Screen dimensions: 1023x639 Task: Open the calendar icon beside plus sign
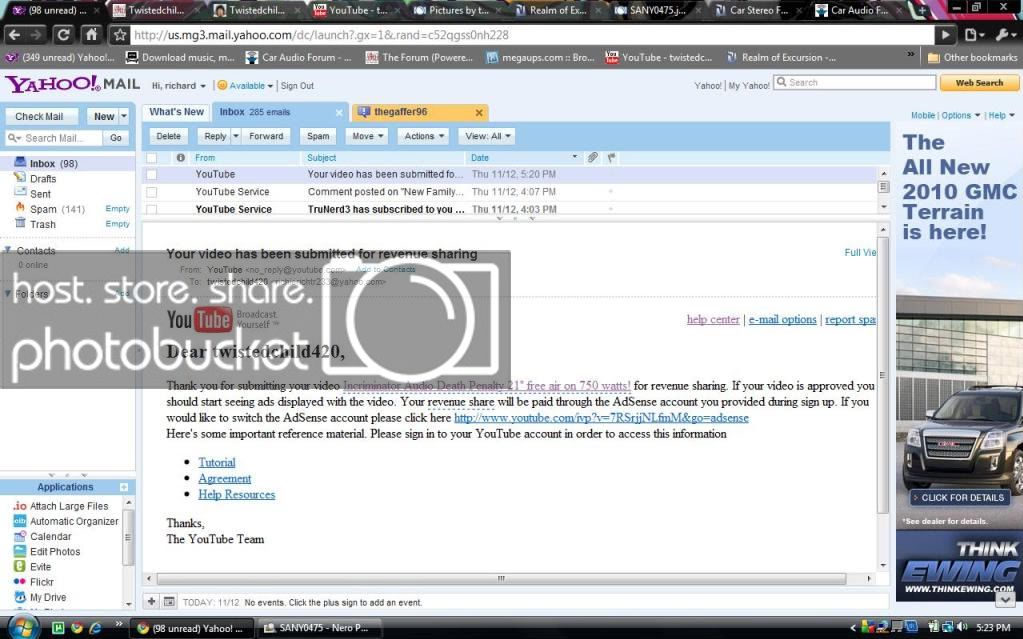[169, 601]
